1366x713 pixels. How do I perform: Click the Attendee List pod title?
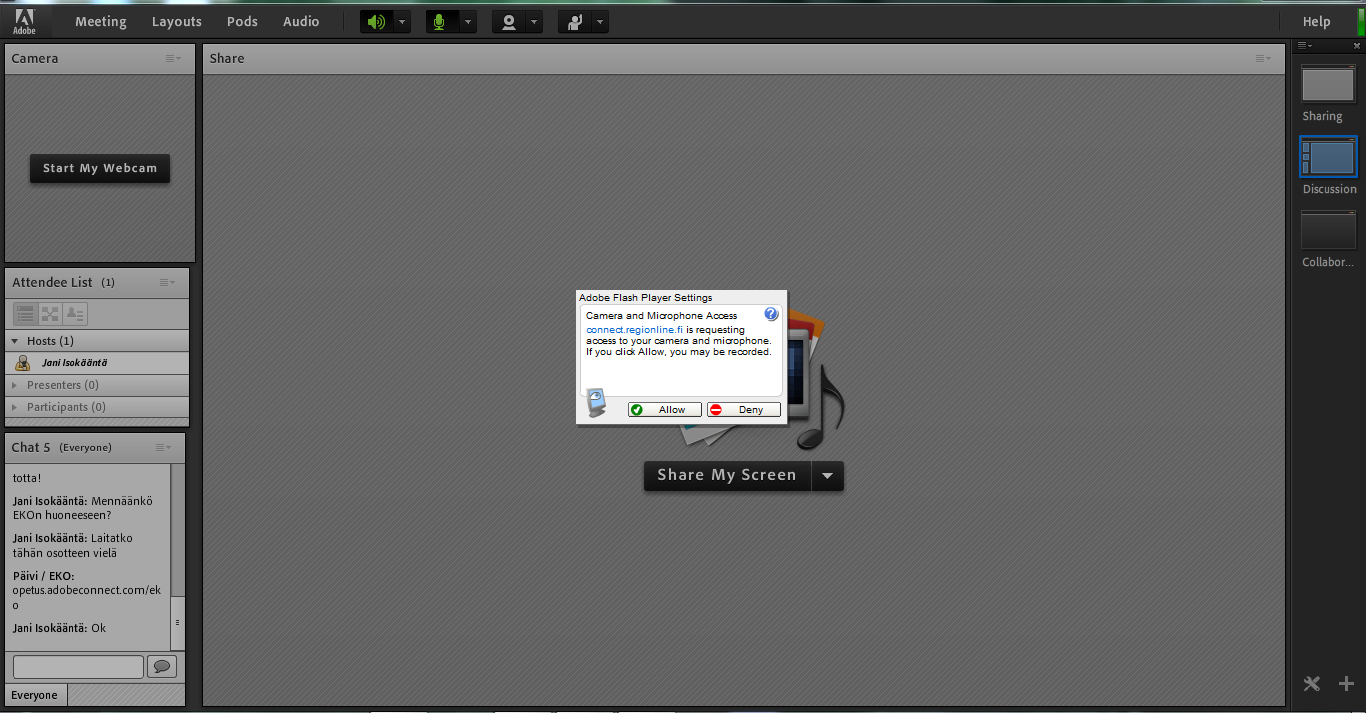coord(52,282)
